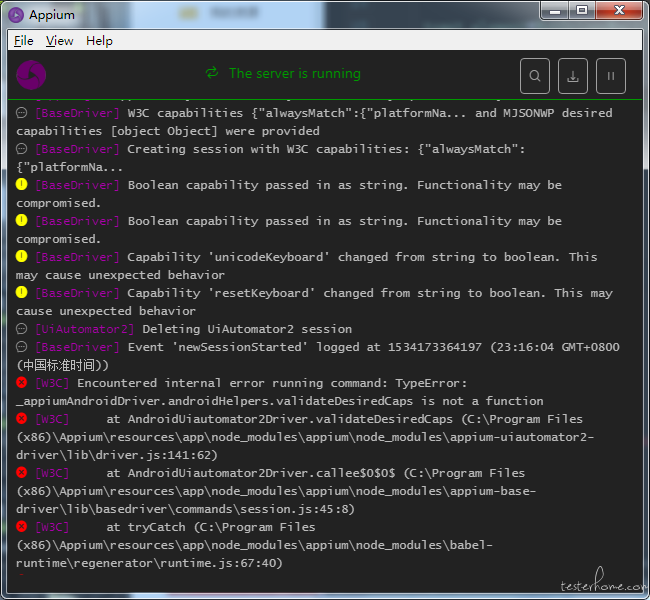Screen dimensions: 650x600
Task: Click 'capabilities [object Object] were provided' text
Action: 168,131
